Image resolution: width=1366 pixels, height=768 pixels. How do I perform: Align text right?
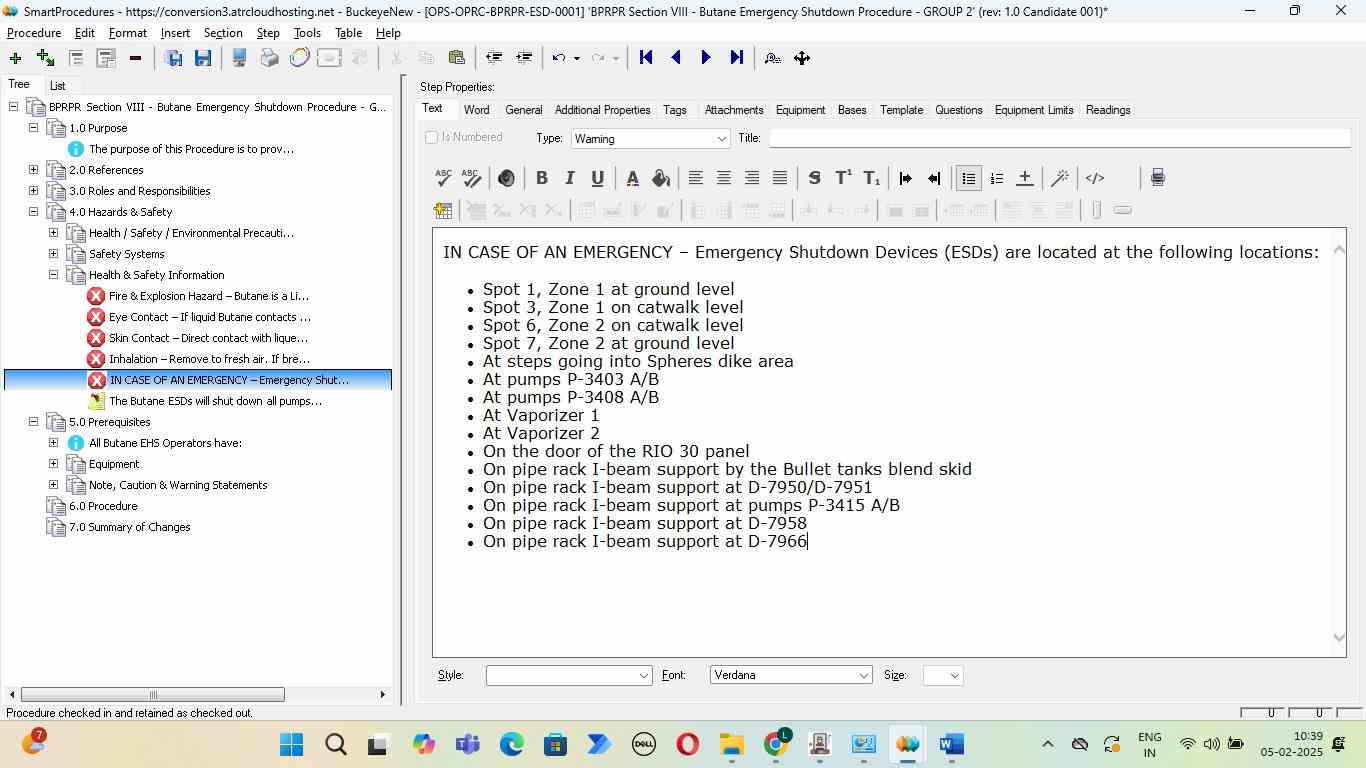[x=752, y=178]
